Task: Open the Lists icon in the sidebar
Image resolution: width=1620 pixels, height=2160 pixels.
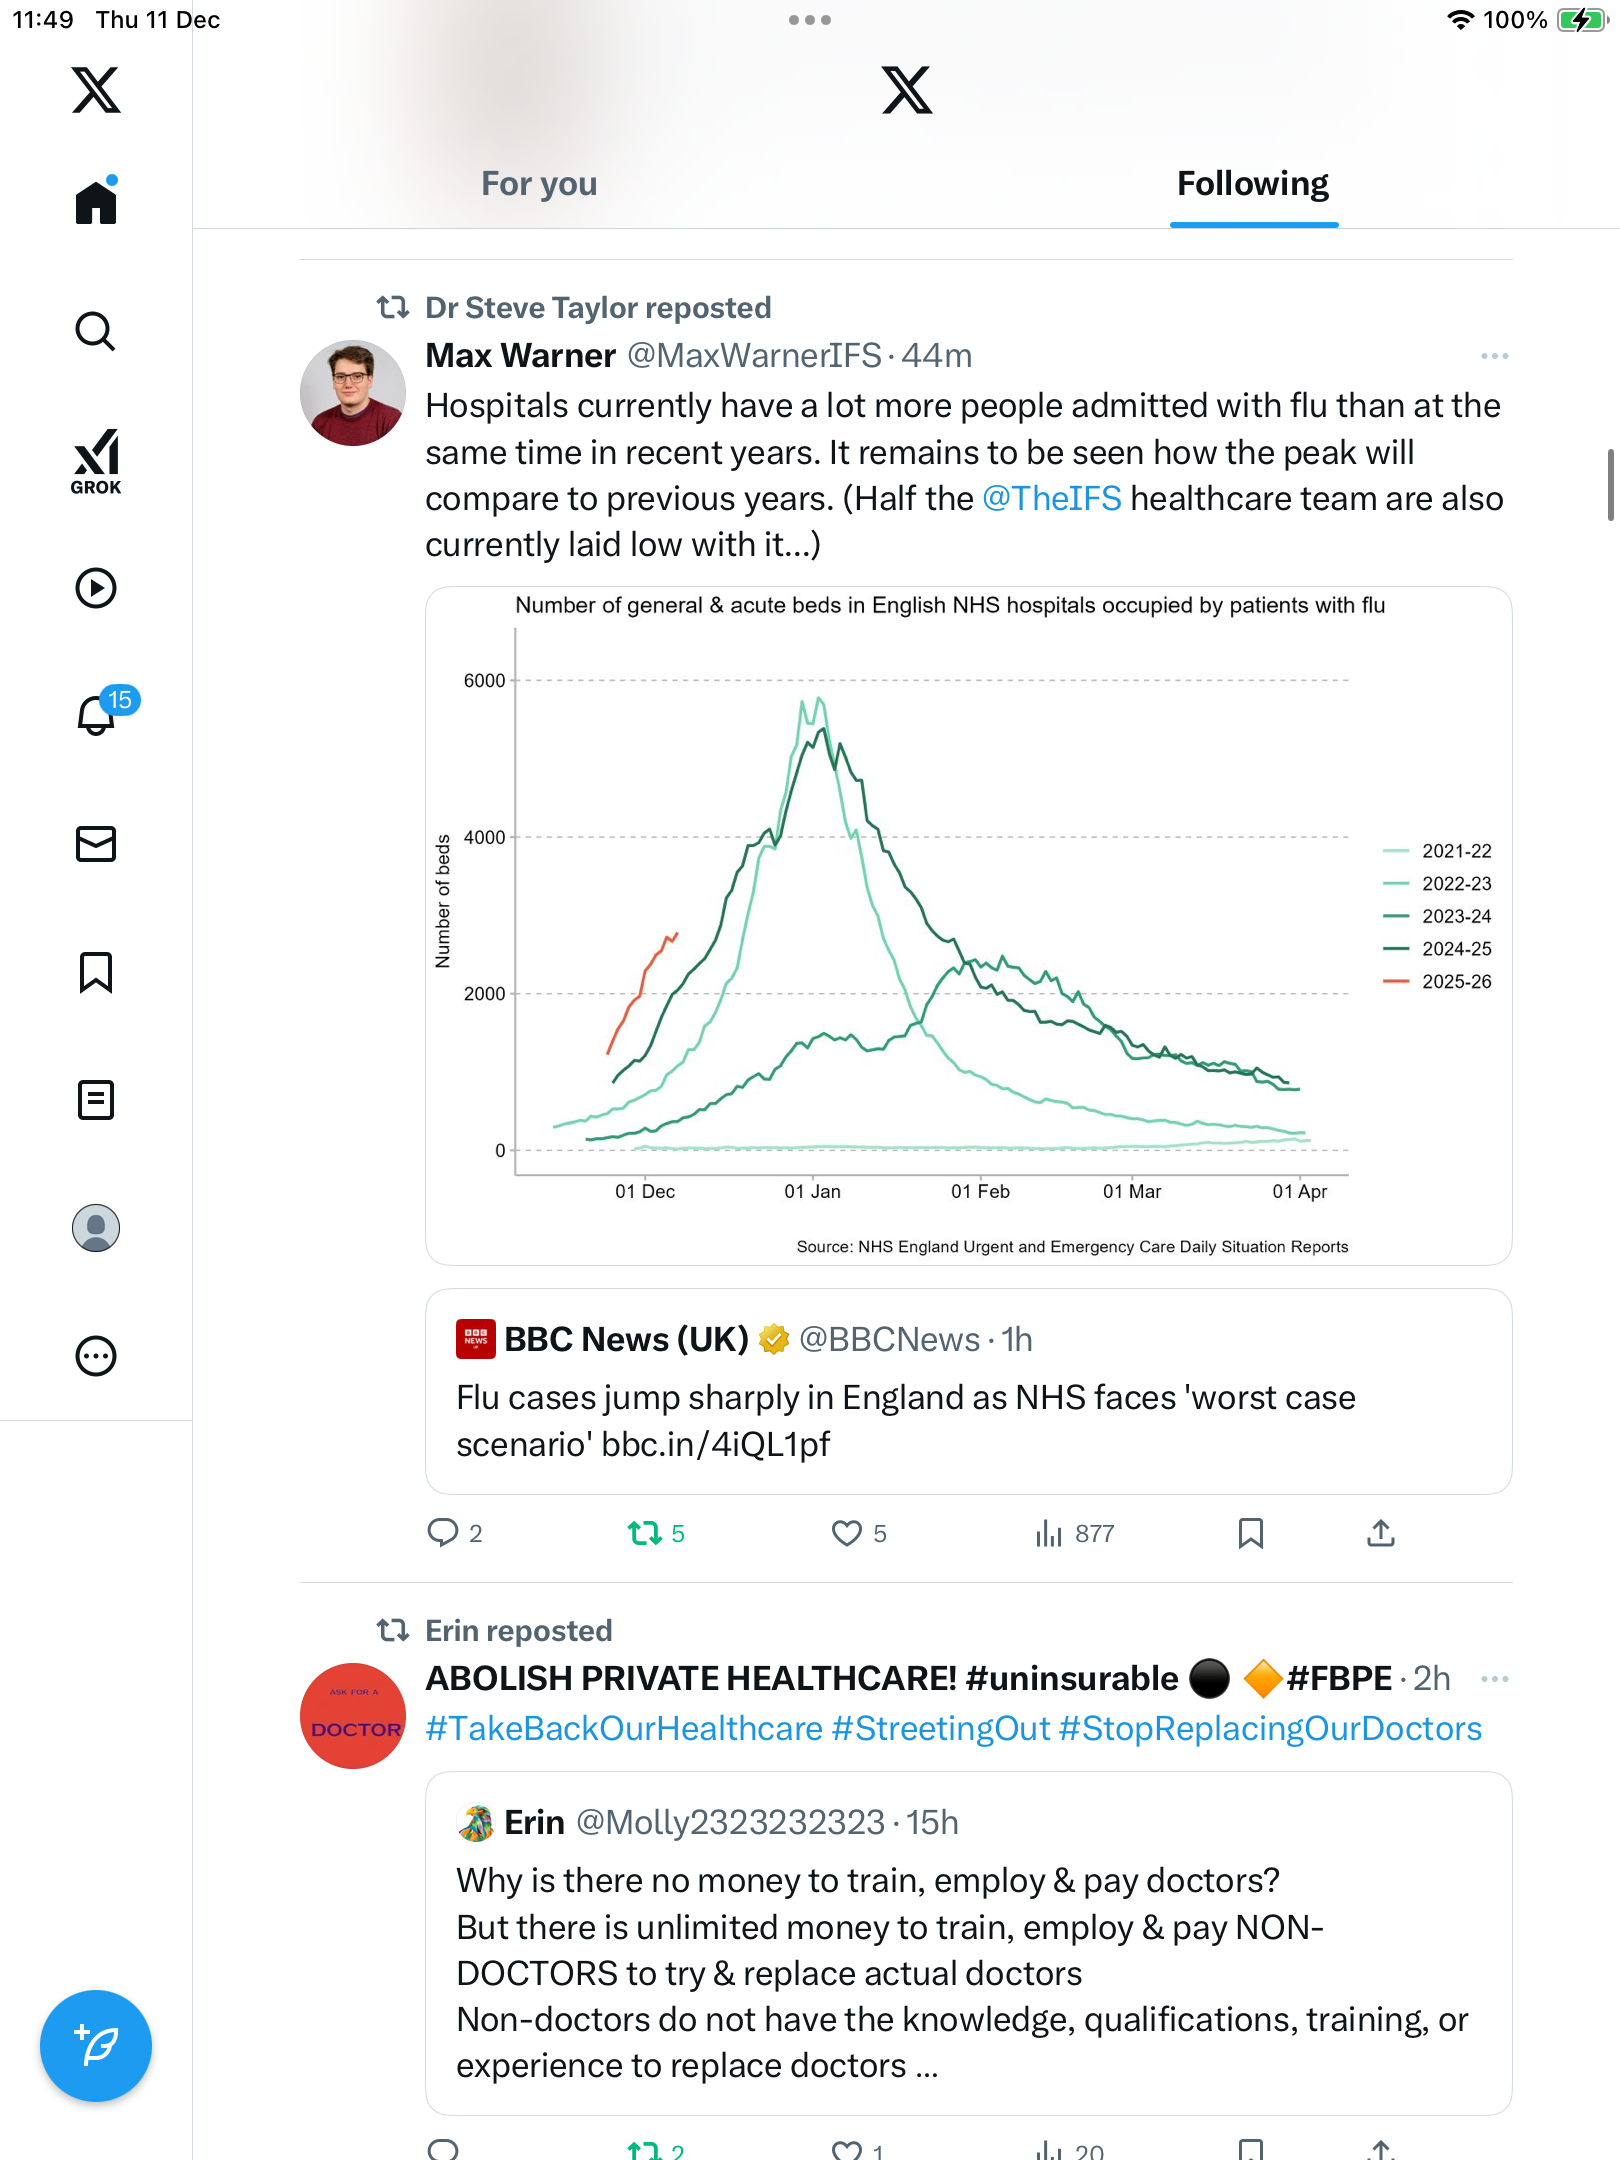Action: (96, 1100)
